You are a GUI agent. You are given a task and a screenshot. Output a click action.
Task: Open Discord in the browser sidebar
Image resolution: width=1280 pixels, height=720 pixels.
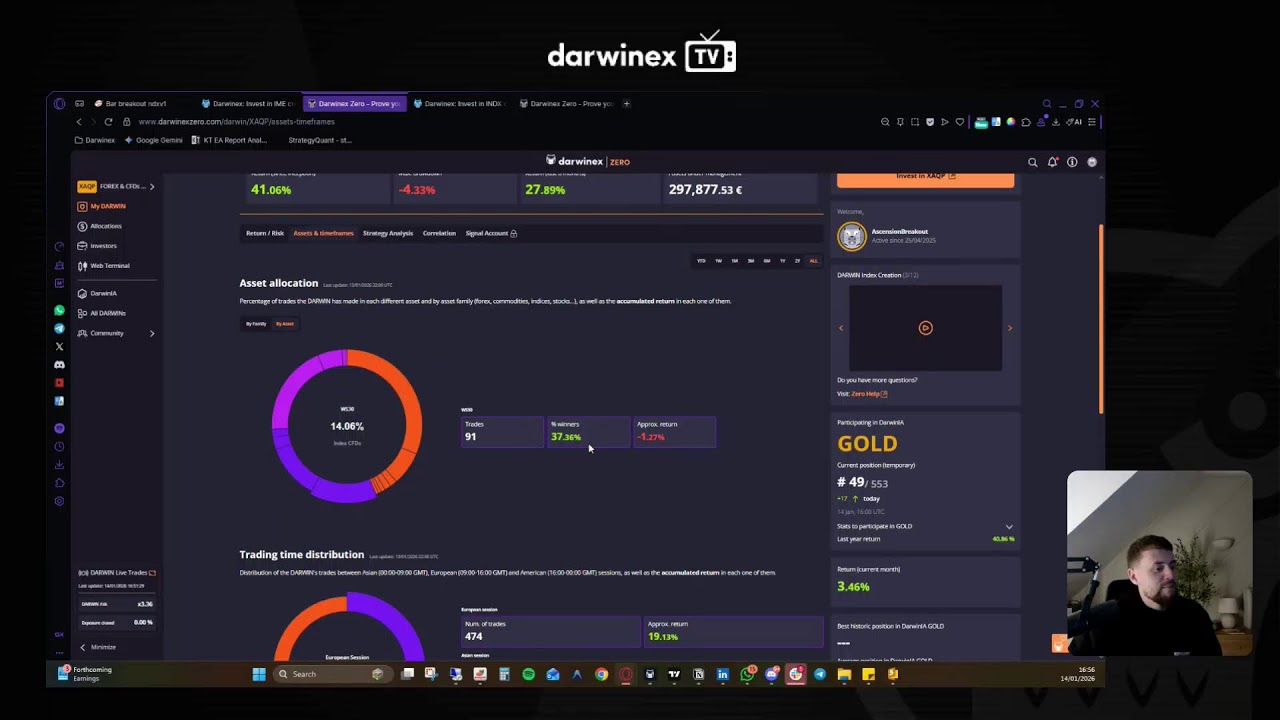click(x=59, y=365)
